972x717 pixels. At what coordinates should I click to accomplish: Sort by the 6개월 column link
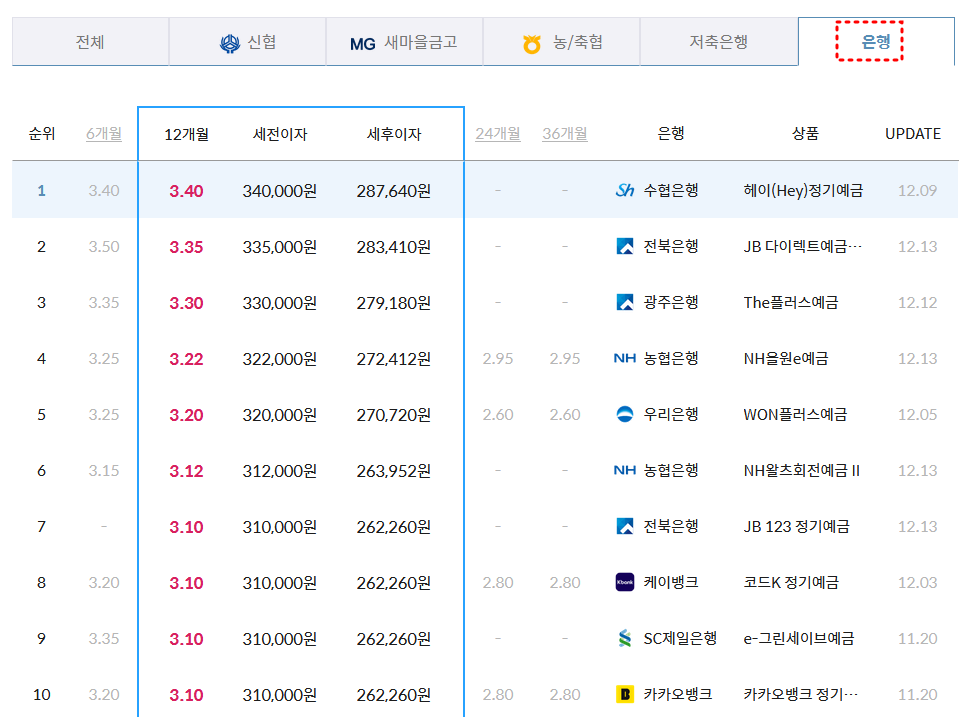tap(104, 134)
